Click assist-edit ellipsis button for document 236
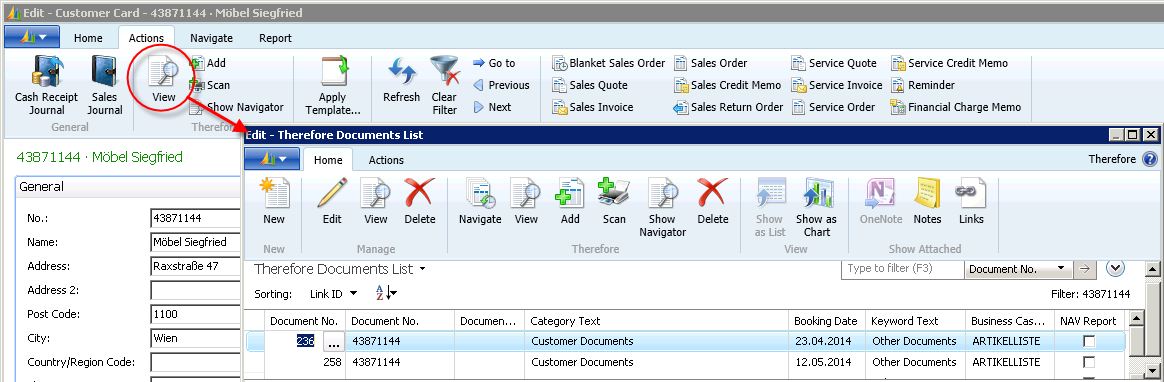This screenshot has width=1164, height=382. [333, 342]
